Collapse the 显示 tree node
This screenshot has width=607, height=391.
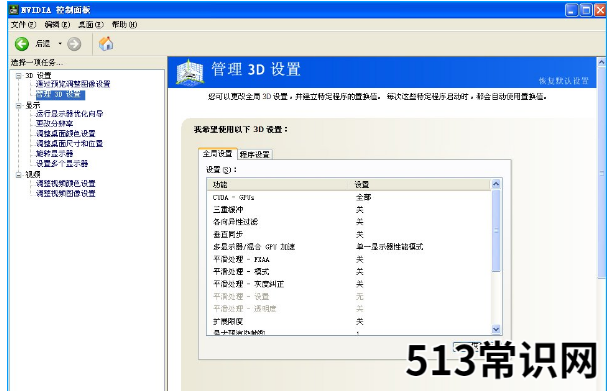pyautogui.click(x=18, y=105)
